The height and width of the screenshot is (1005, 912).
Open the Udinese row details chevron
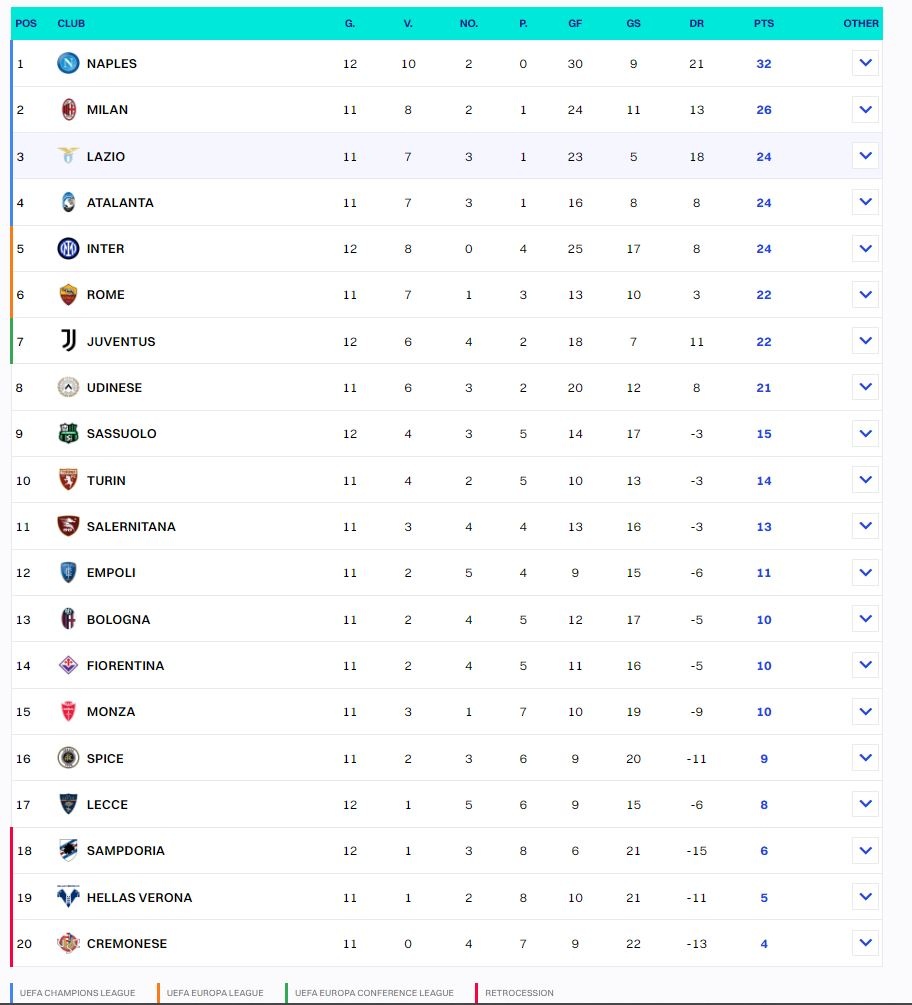[865, 387]
